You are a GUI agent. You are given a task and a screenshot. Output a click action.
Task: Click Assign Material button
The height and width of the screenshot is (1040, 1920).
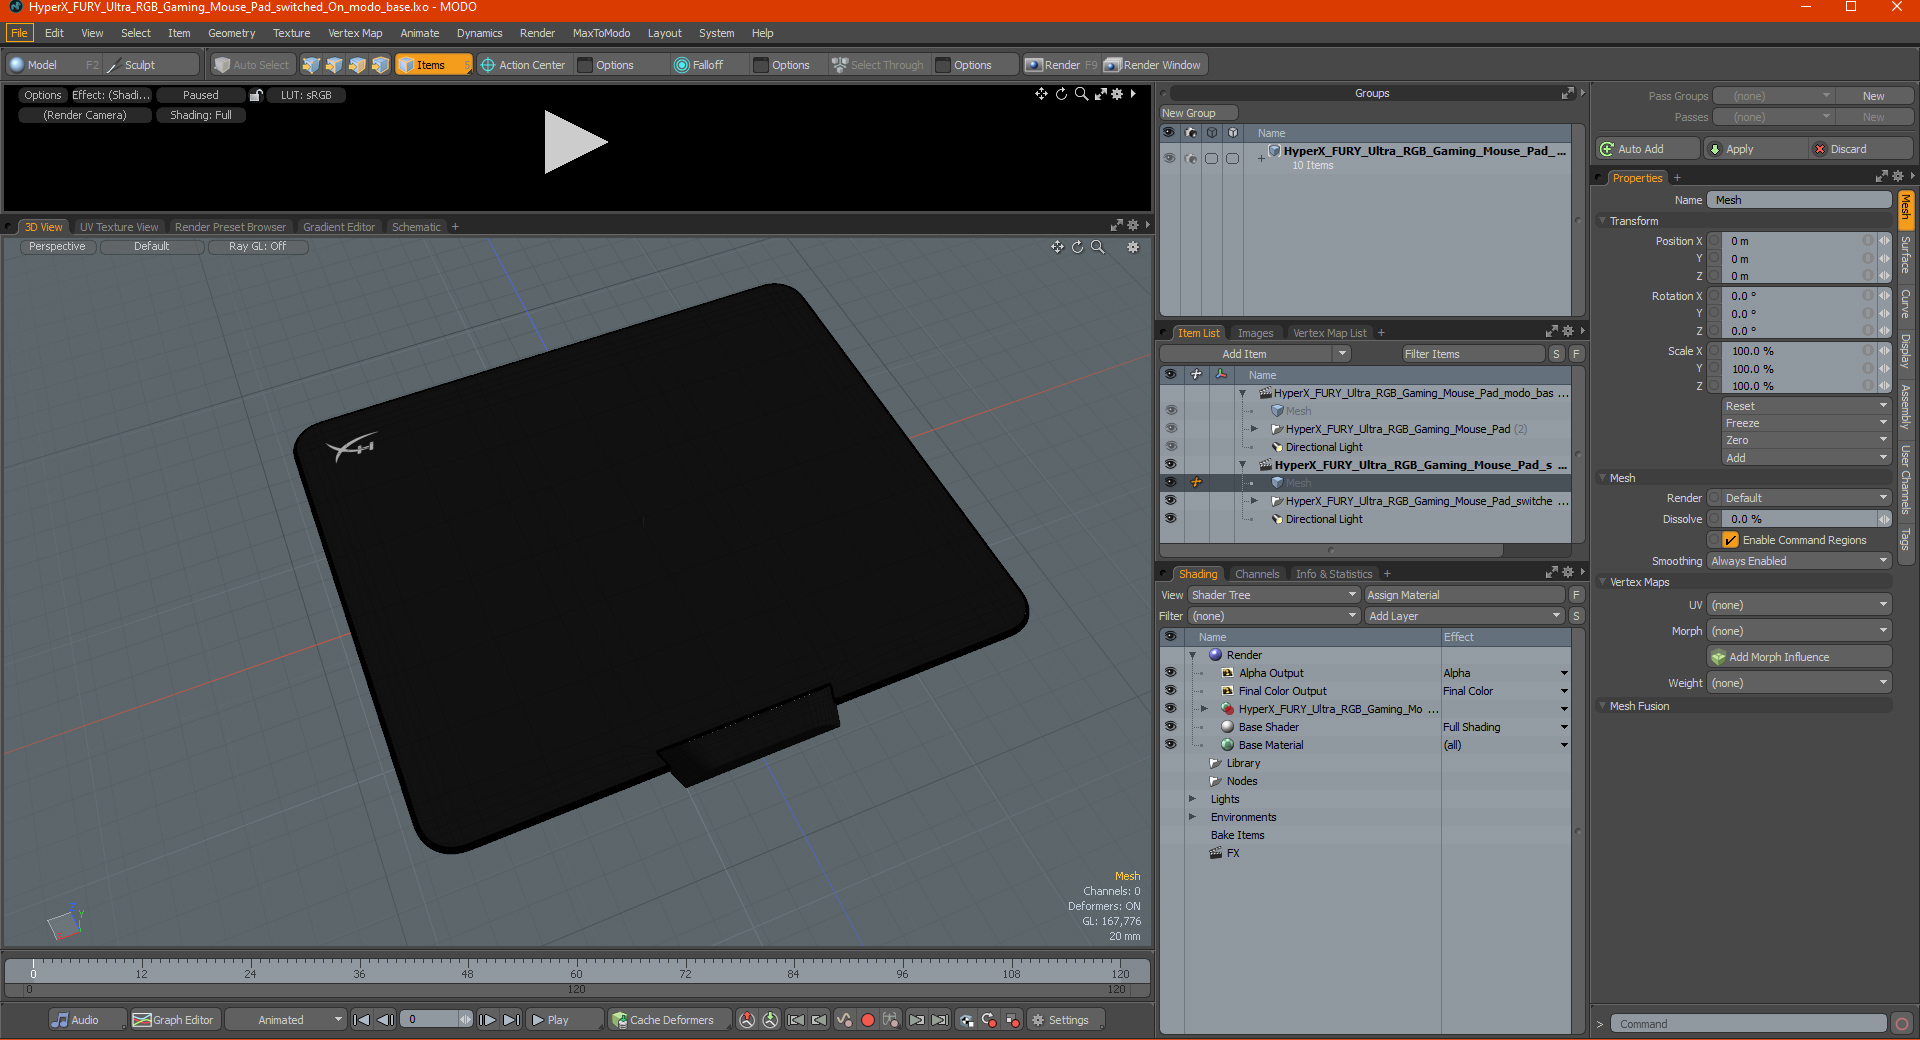click(1465, 595)
